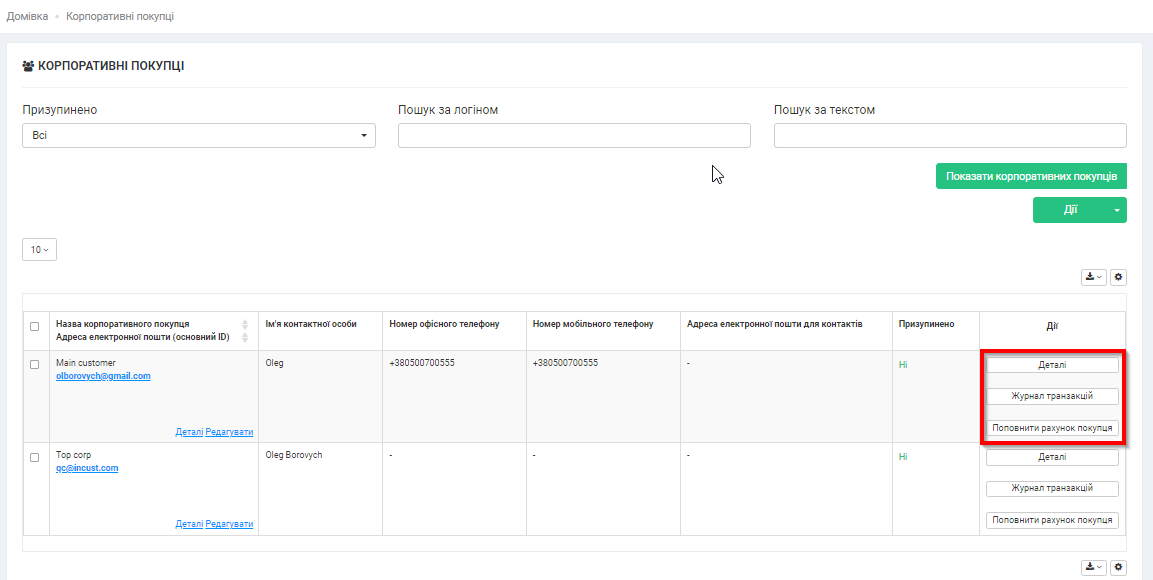Expand the green Дії dropdown caret
The height and width of the screenshot is (580, 1153).
tap(1116, 210)
